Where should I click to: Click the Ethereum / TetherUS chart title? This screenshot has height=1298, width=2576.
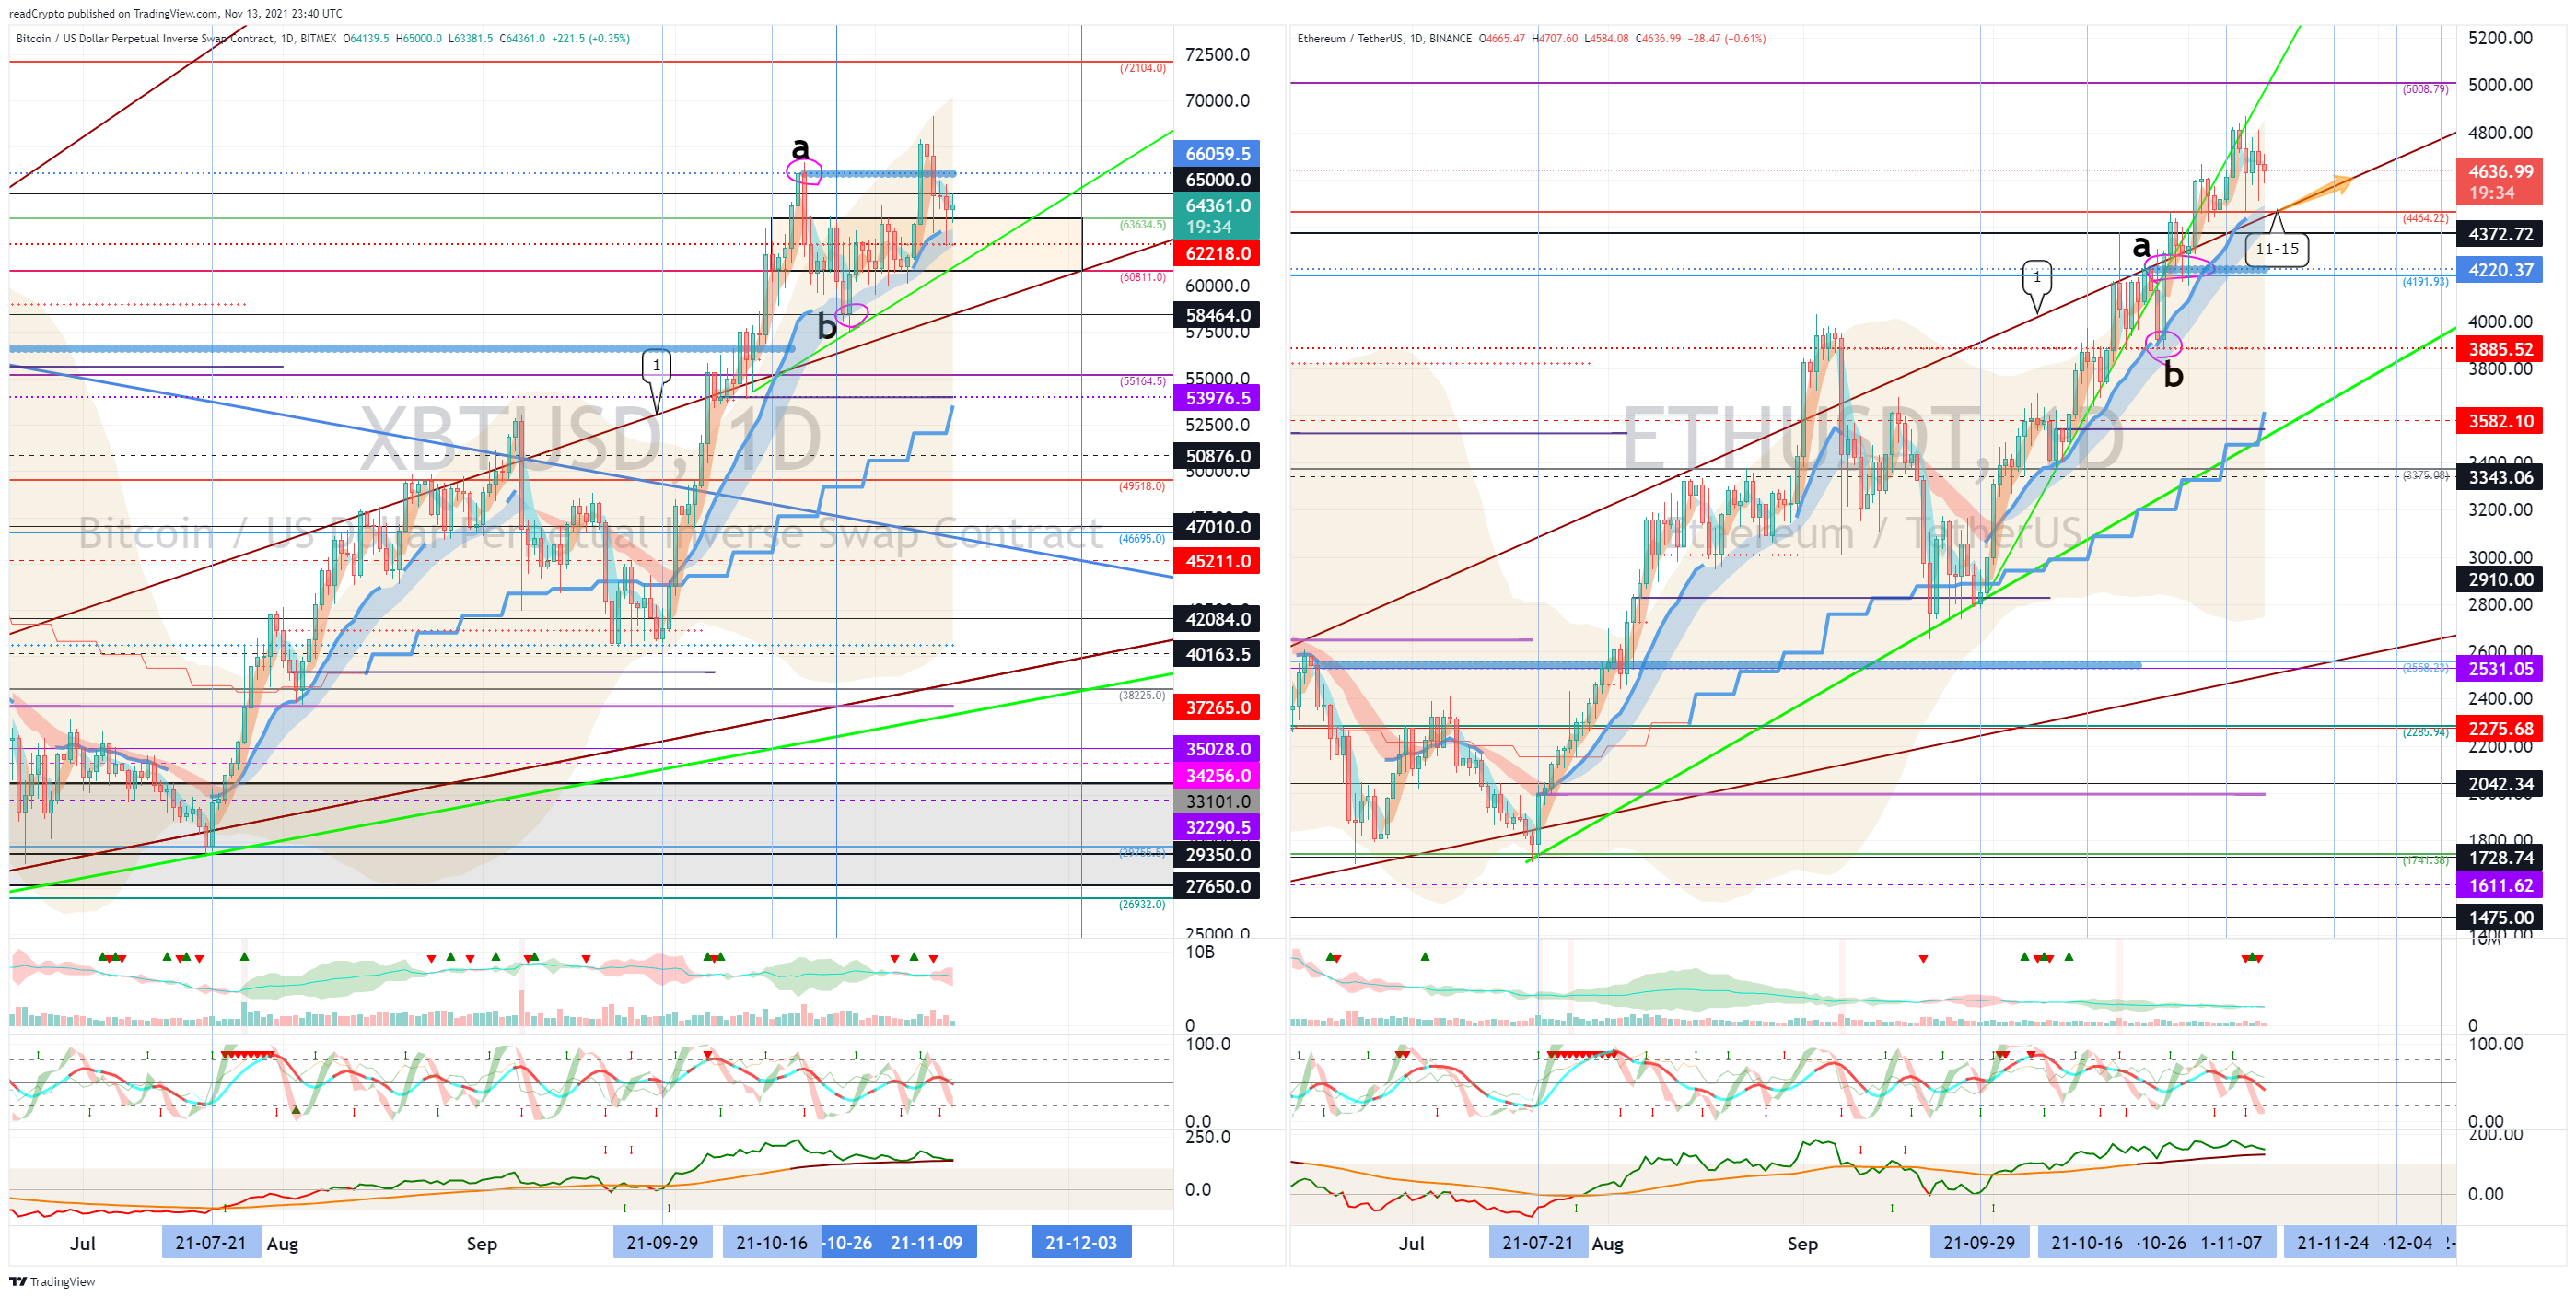click(x=1384, y=39)
